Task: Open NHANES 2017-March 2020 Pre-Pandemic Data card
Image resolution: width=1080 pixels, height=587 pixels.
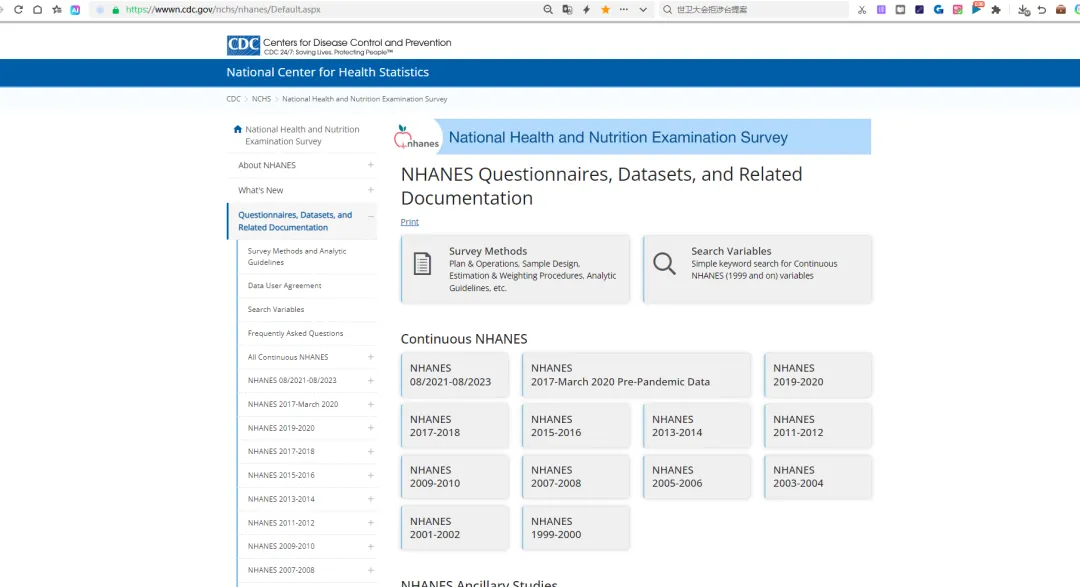Action: pyautogui.click(x=636, y=375)
